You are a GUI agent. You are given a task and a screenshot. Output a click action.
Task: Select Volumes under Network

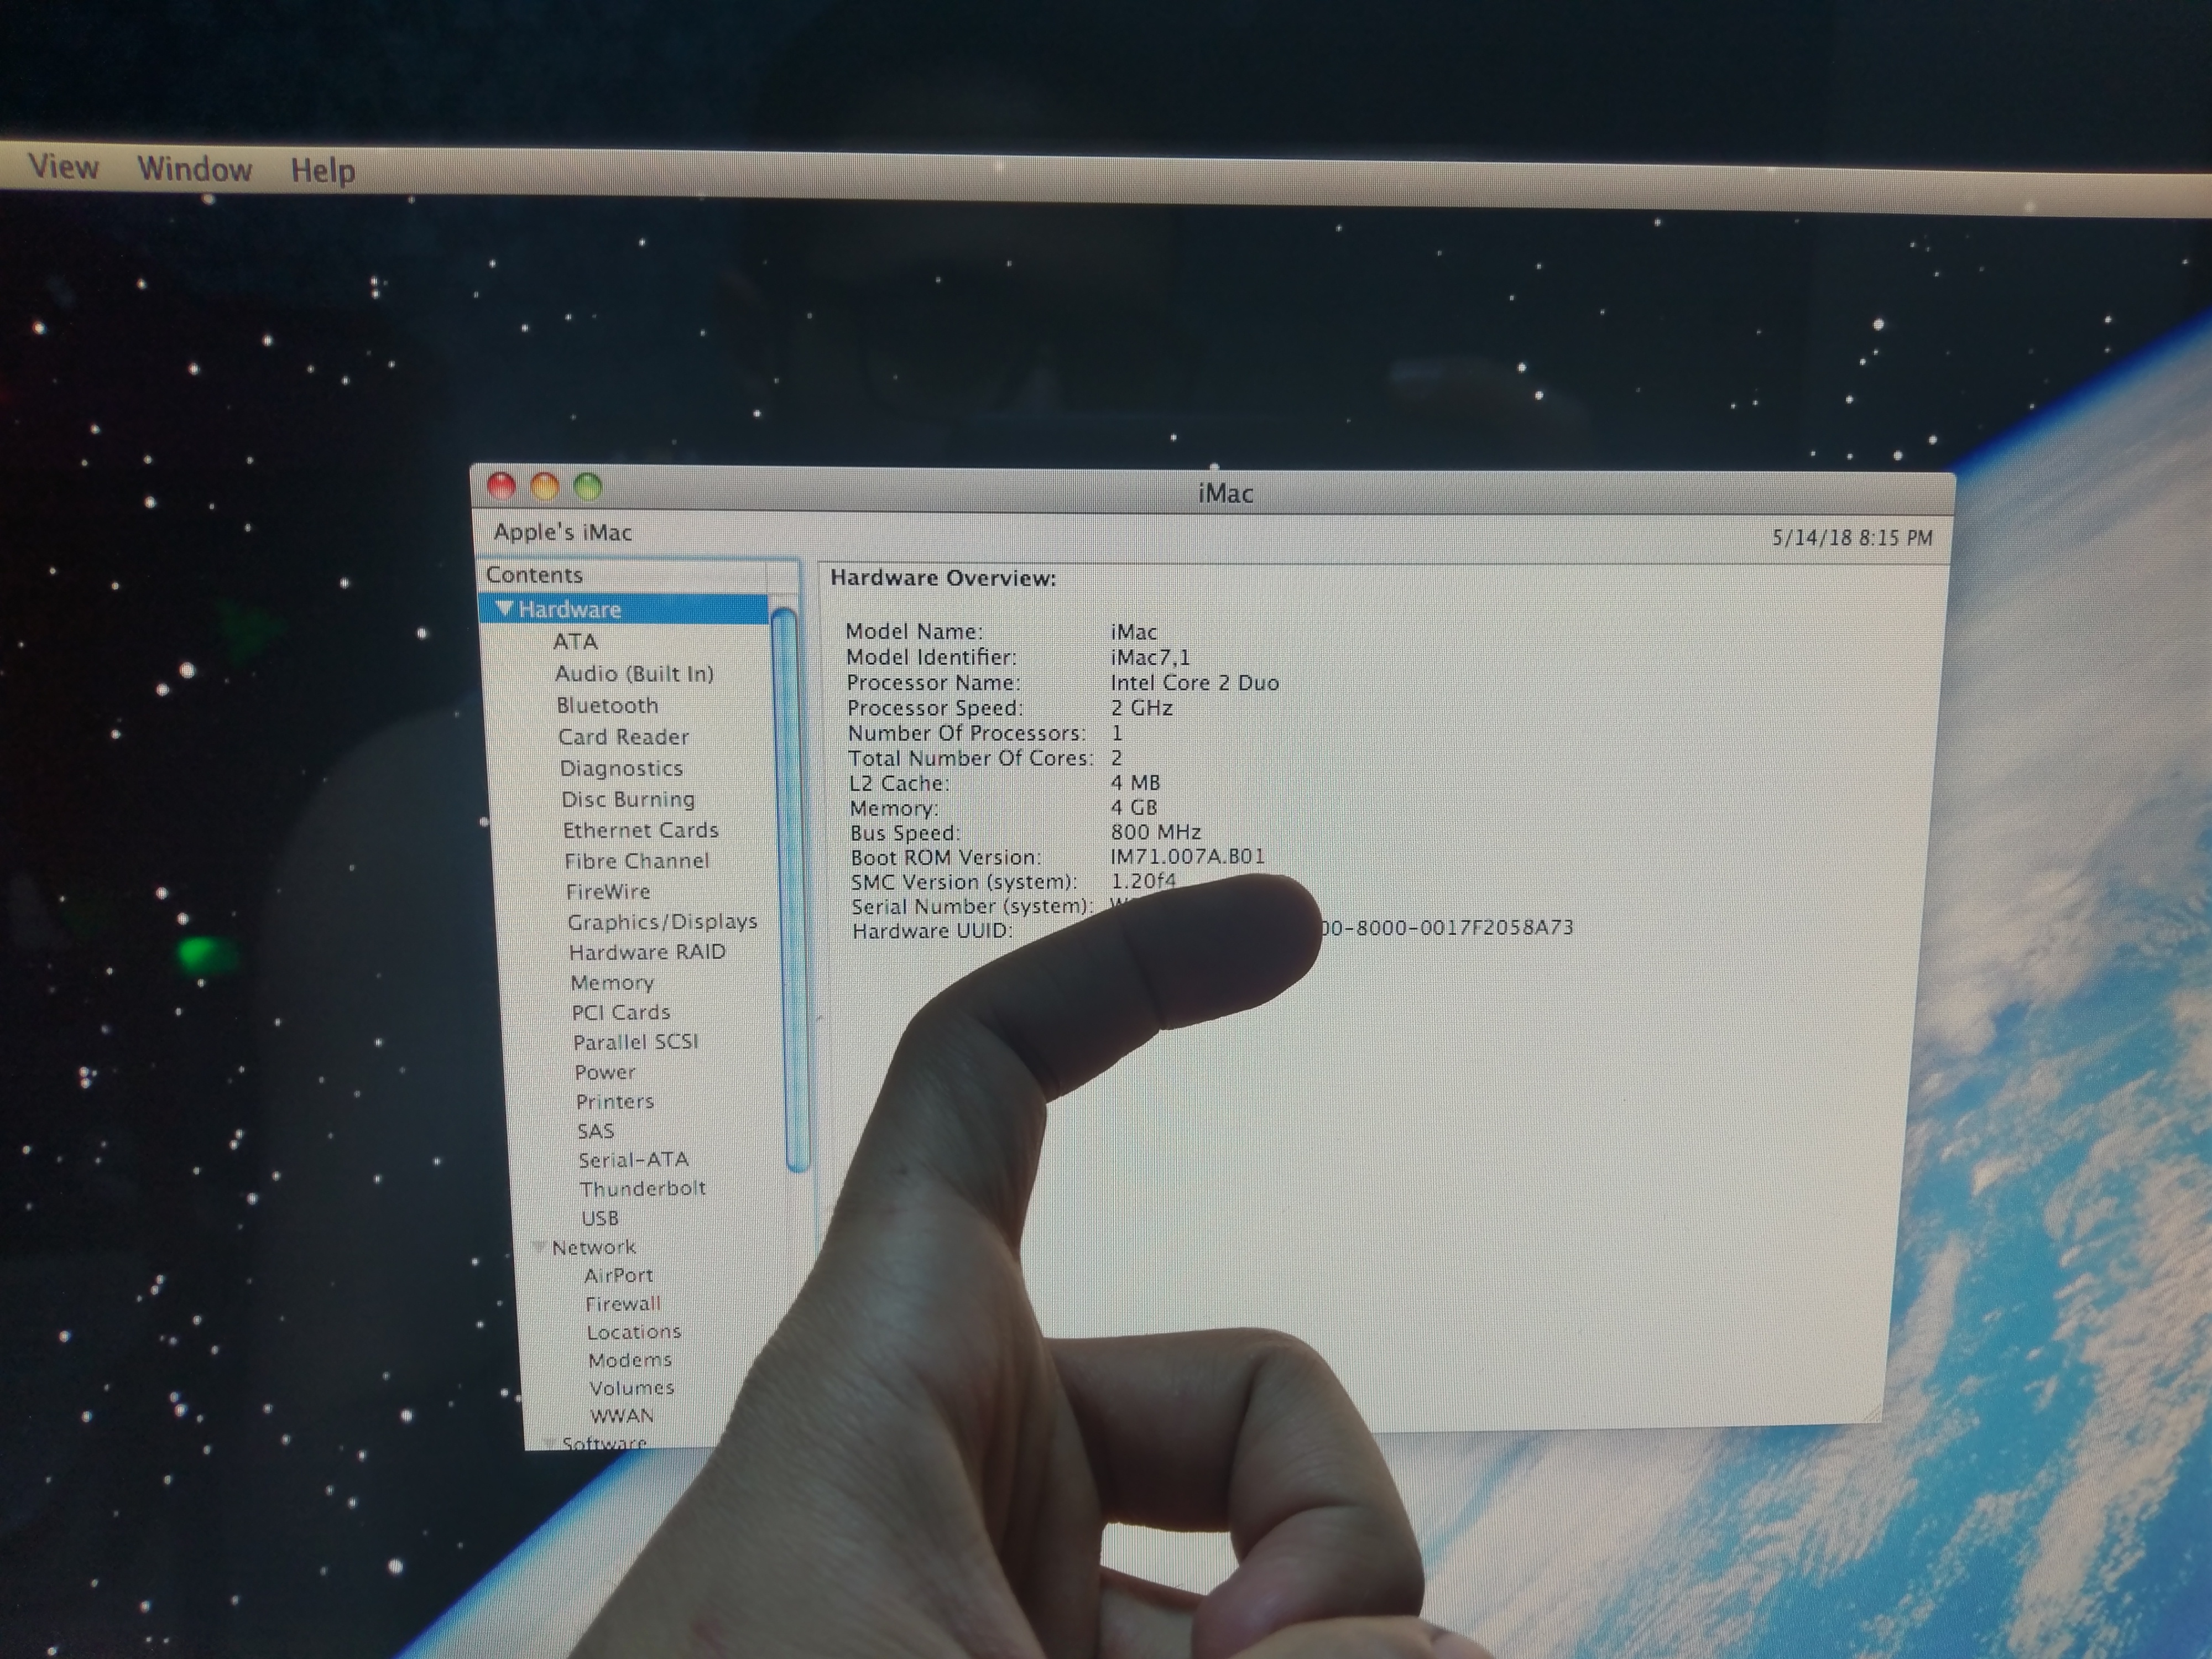pyautogui.click(x=631, y=1387)
